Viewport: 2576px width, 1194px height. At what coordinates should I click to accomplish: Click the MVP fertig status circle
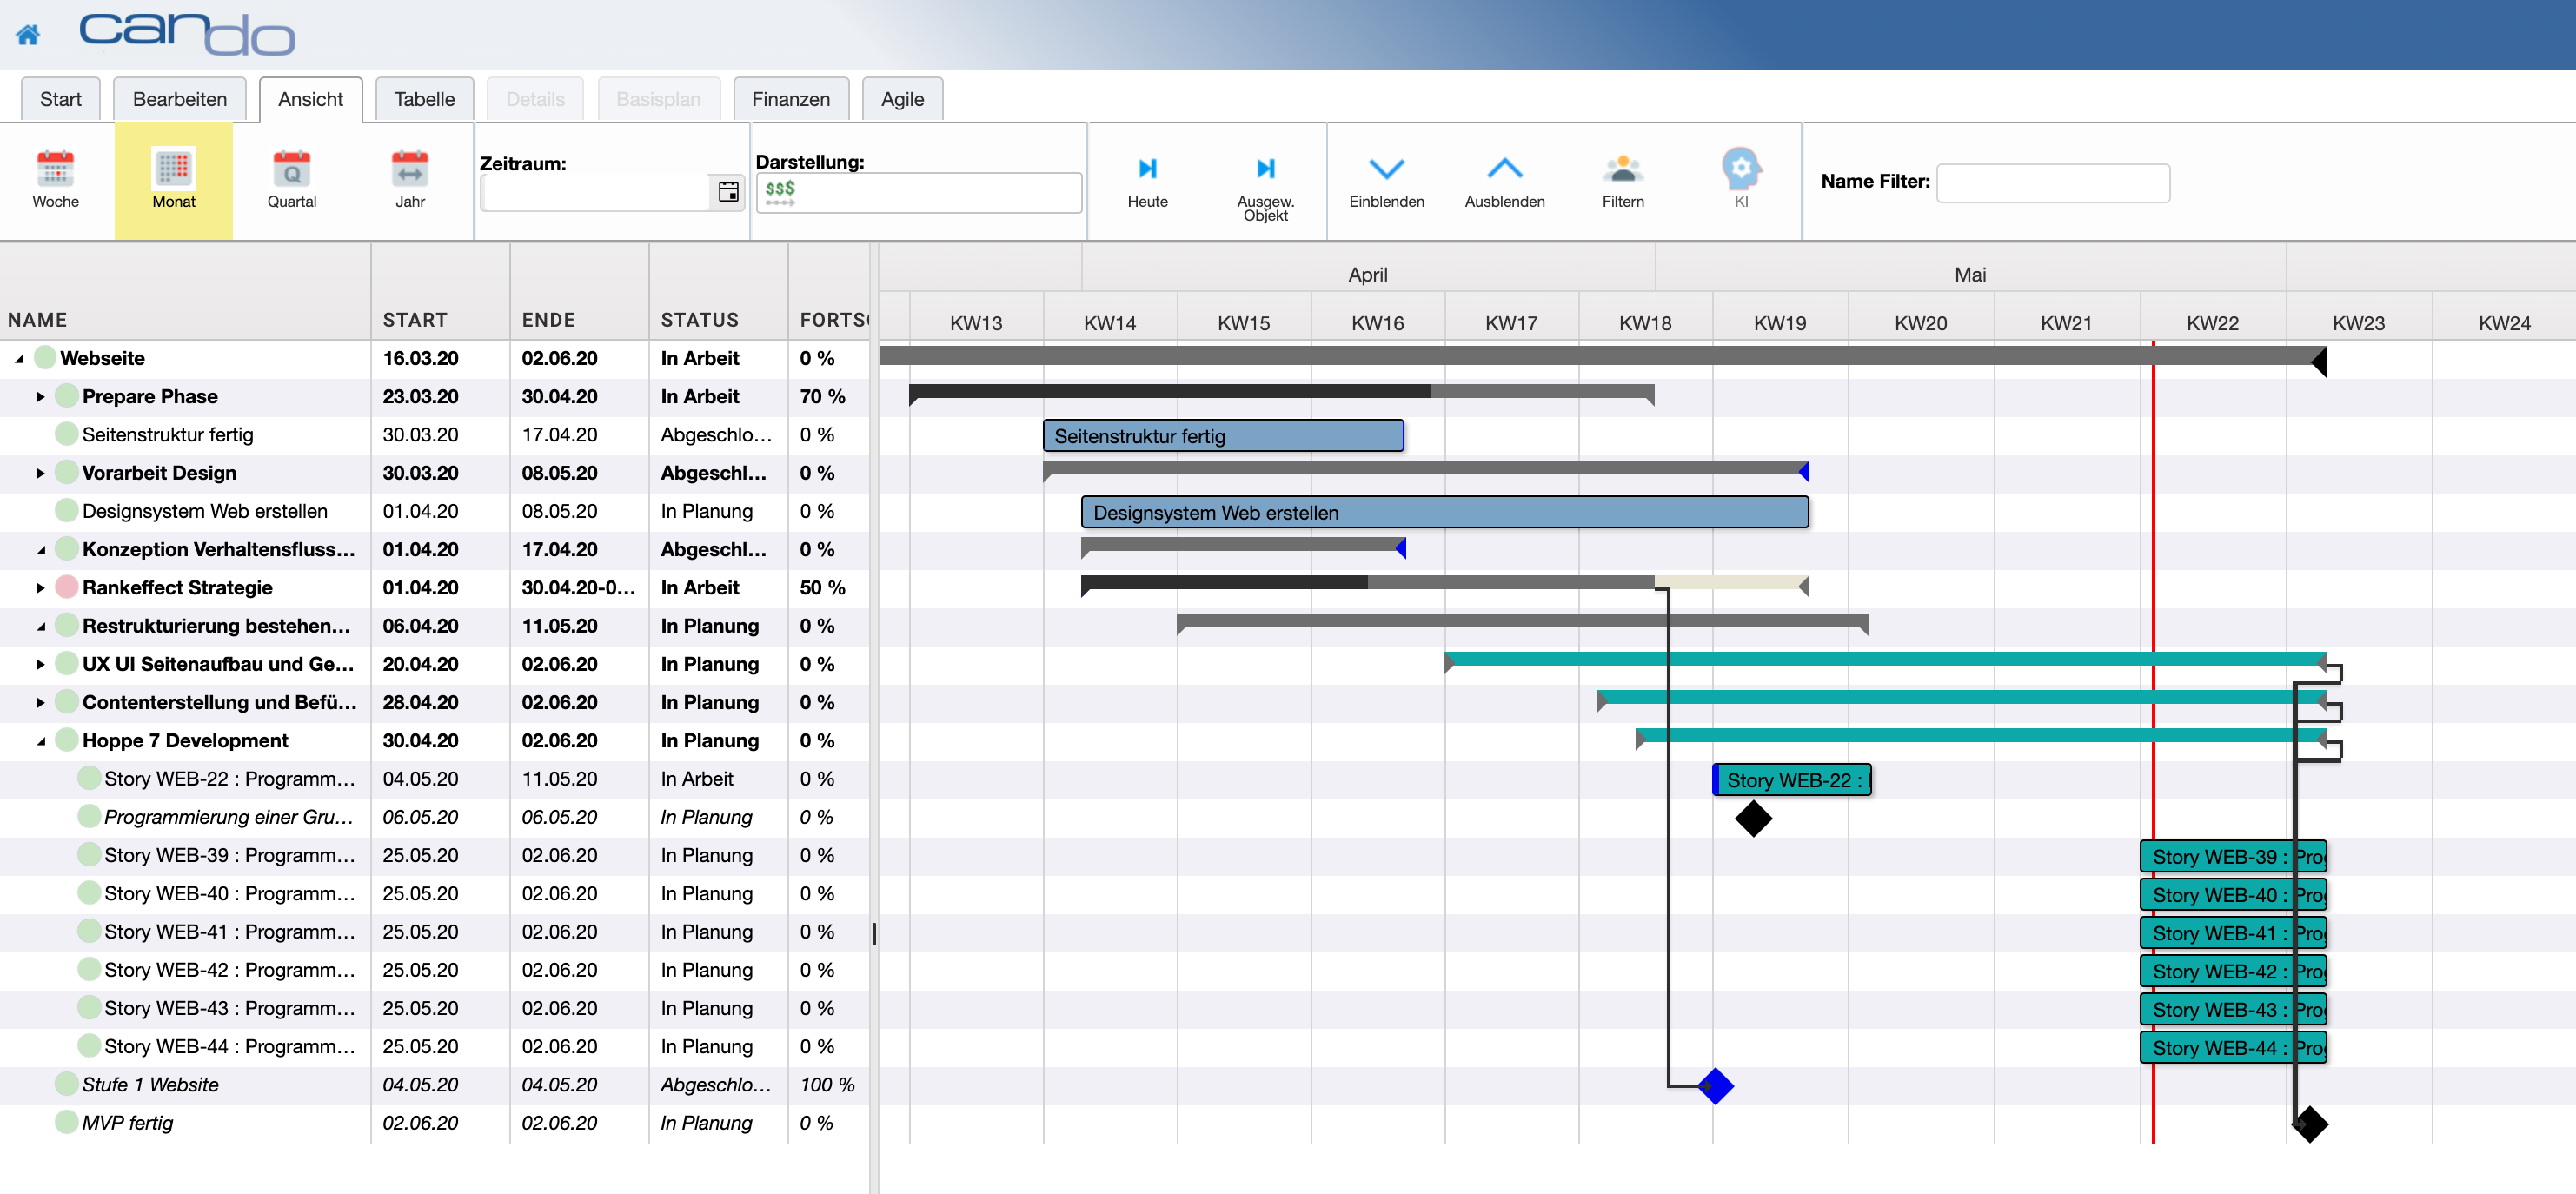[67, 1123]
